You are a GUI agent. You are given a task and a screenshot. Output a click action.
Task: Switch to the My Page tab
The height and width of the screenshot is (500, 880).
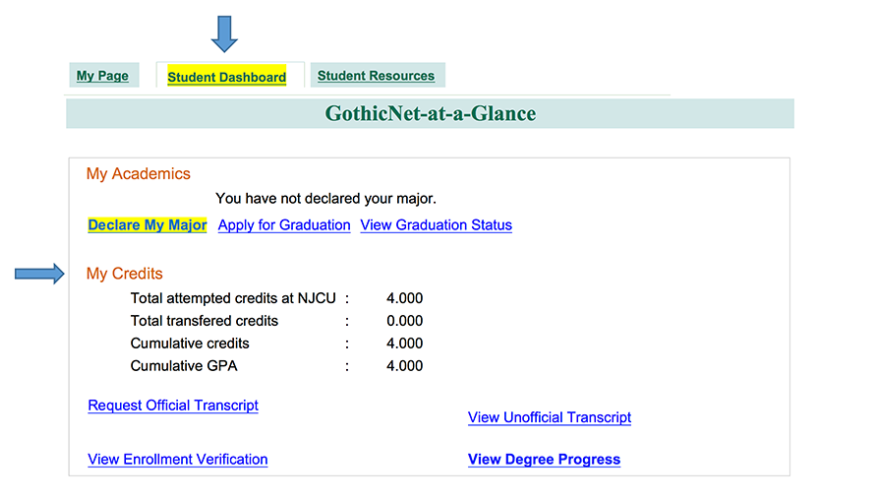point(103,76)
